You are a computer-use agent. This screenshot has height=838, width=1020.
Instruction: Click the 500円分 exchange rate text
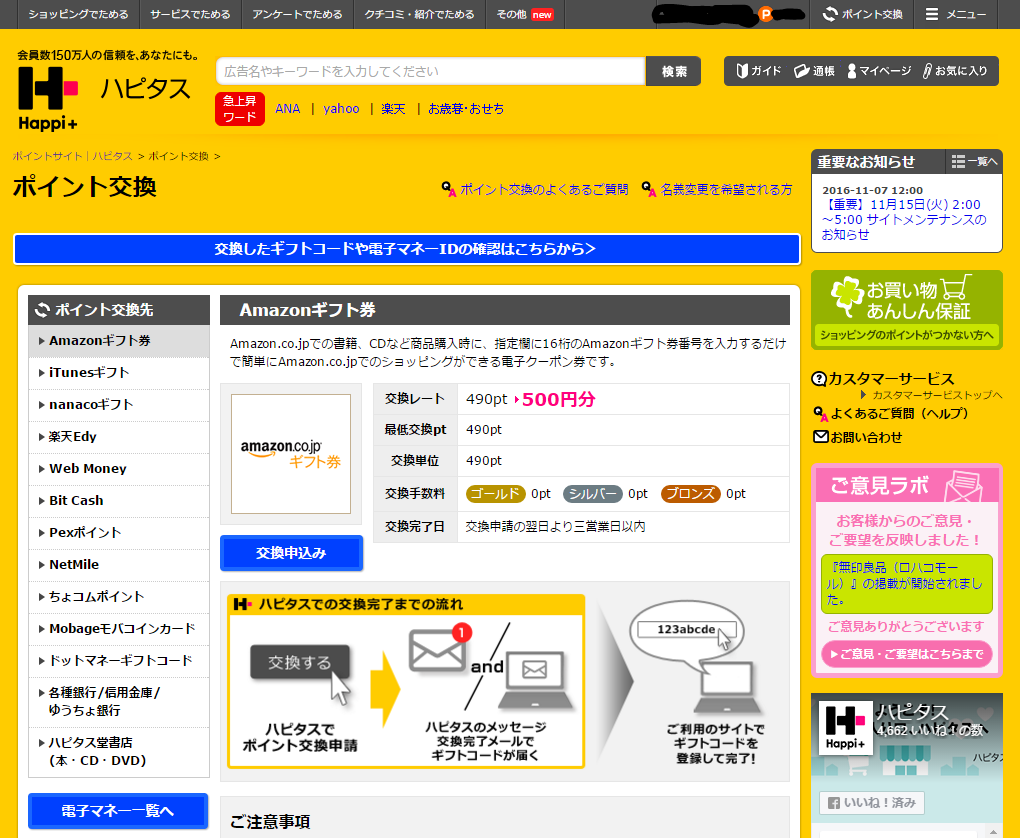point(559,399)
